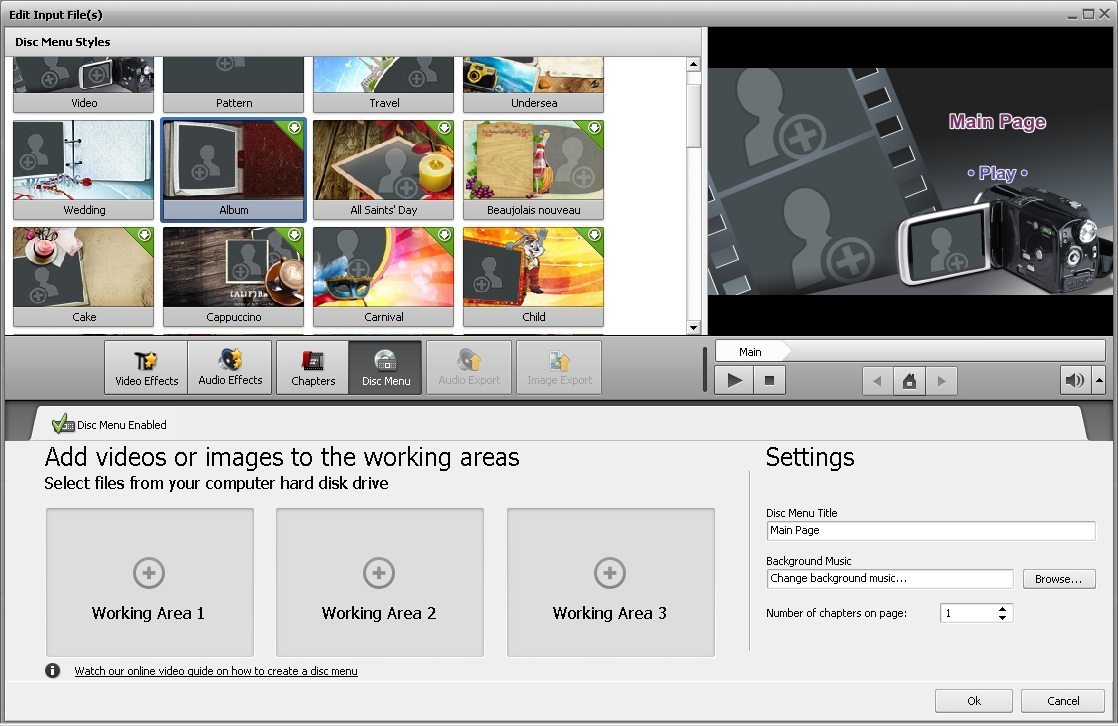This screenshot has width=1118, height=726.
Task: Click the home icon in preview navigation
Action: tap(909, 380)
